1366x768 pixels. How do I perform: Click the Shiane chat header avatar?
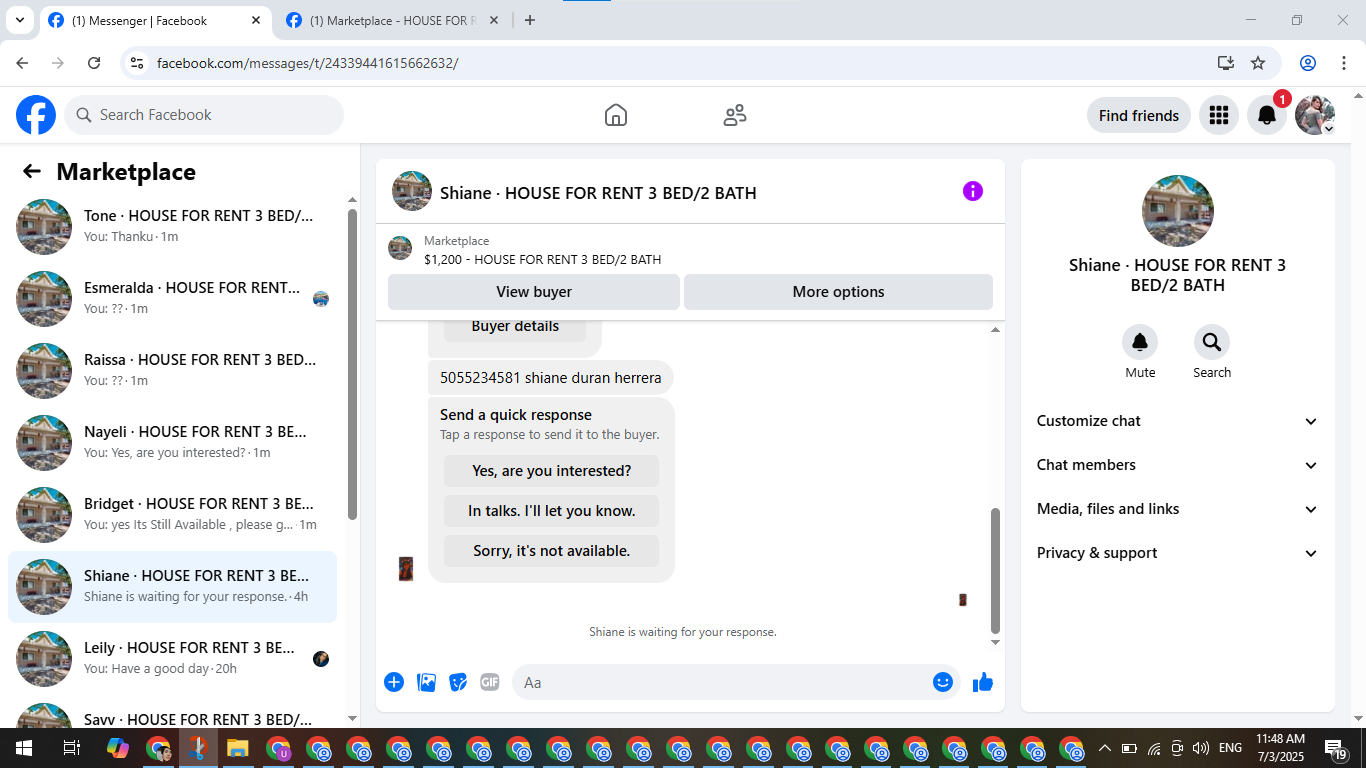(412, 191)
